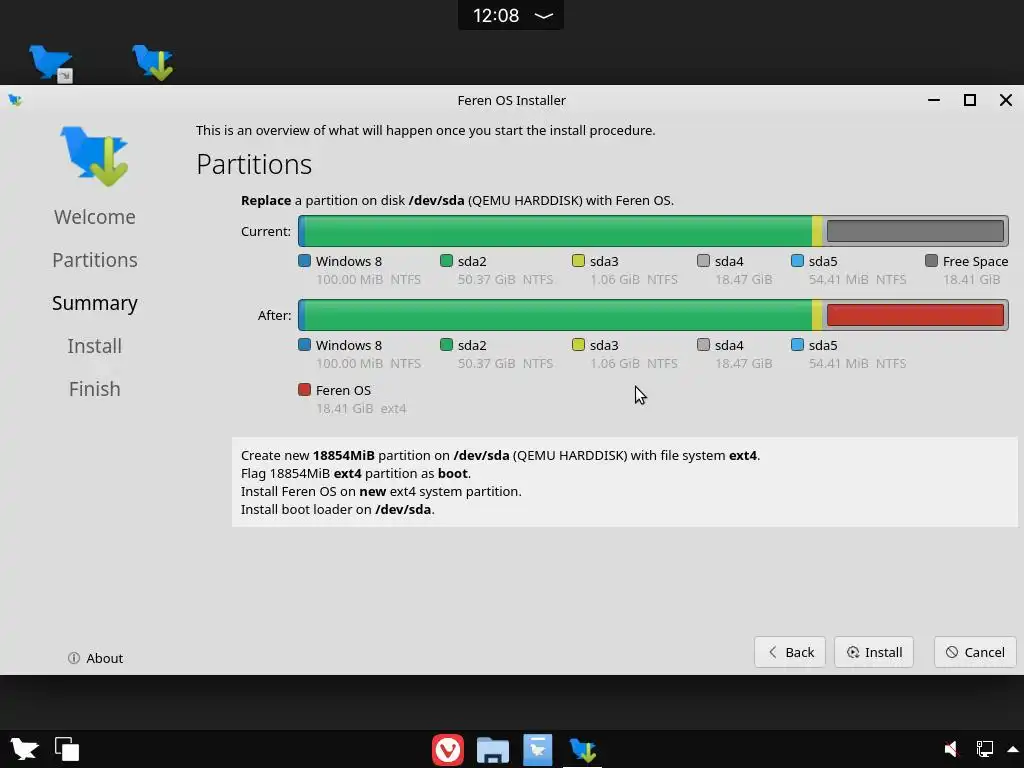Screen dimensions: 1024x768
Task: Click the Free Space legend swatch
Action: pos(931,261)
